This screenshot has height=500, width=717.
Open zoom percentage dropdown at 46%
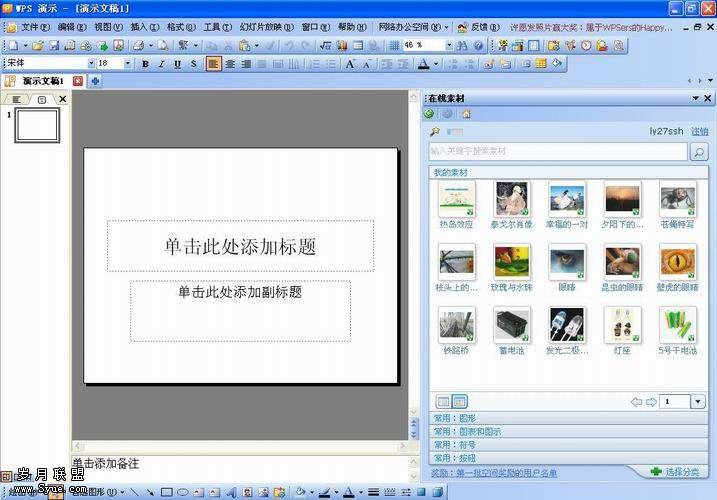(x=449, y=45)
